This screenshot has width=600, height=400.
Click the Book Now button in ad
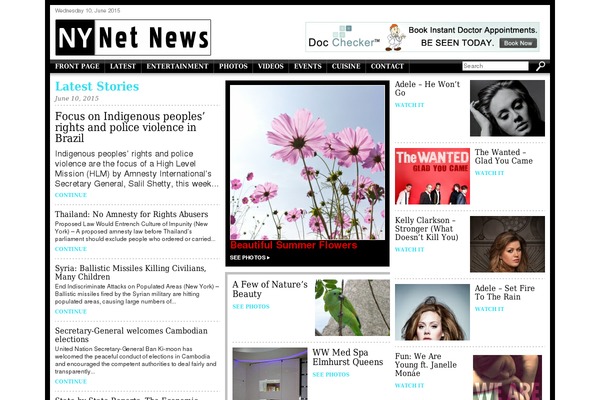pyautogui.click(x=518, y=43)
